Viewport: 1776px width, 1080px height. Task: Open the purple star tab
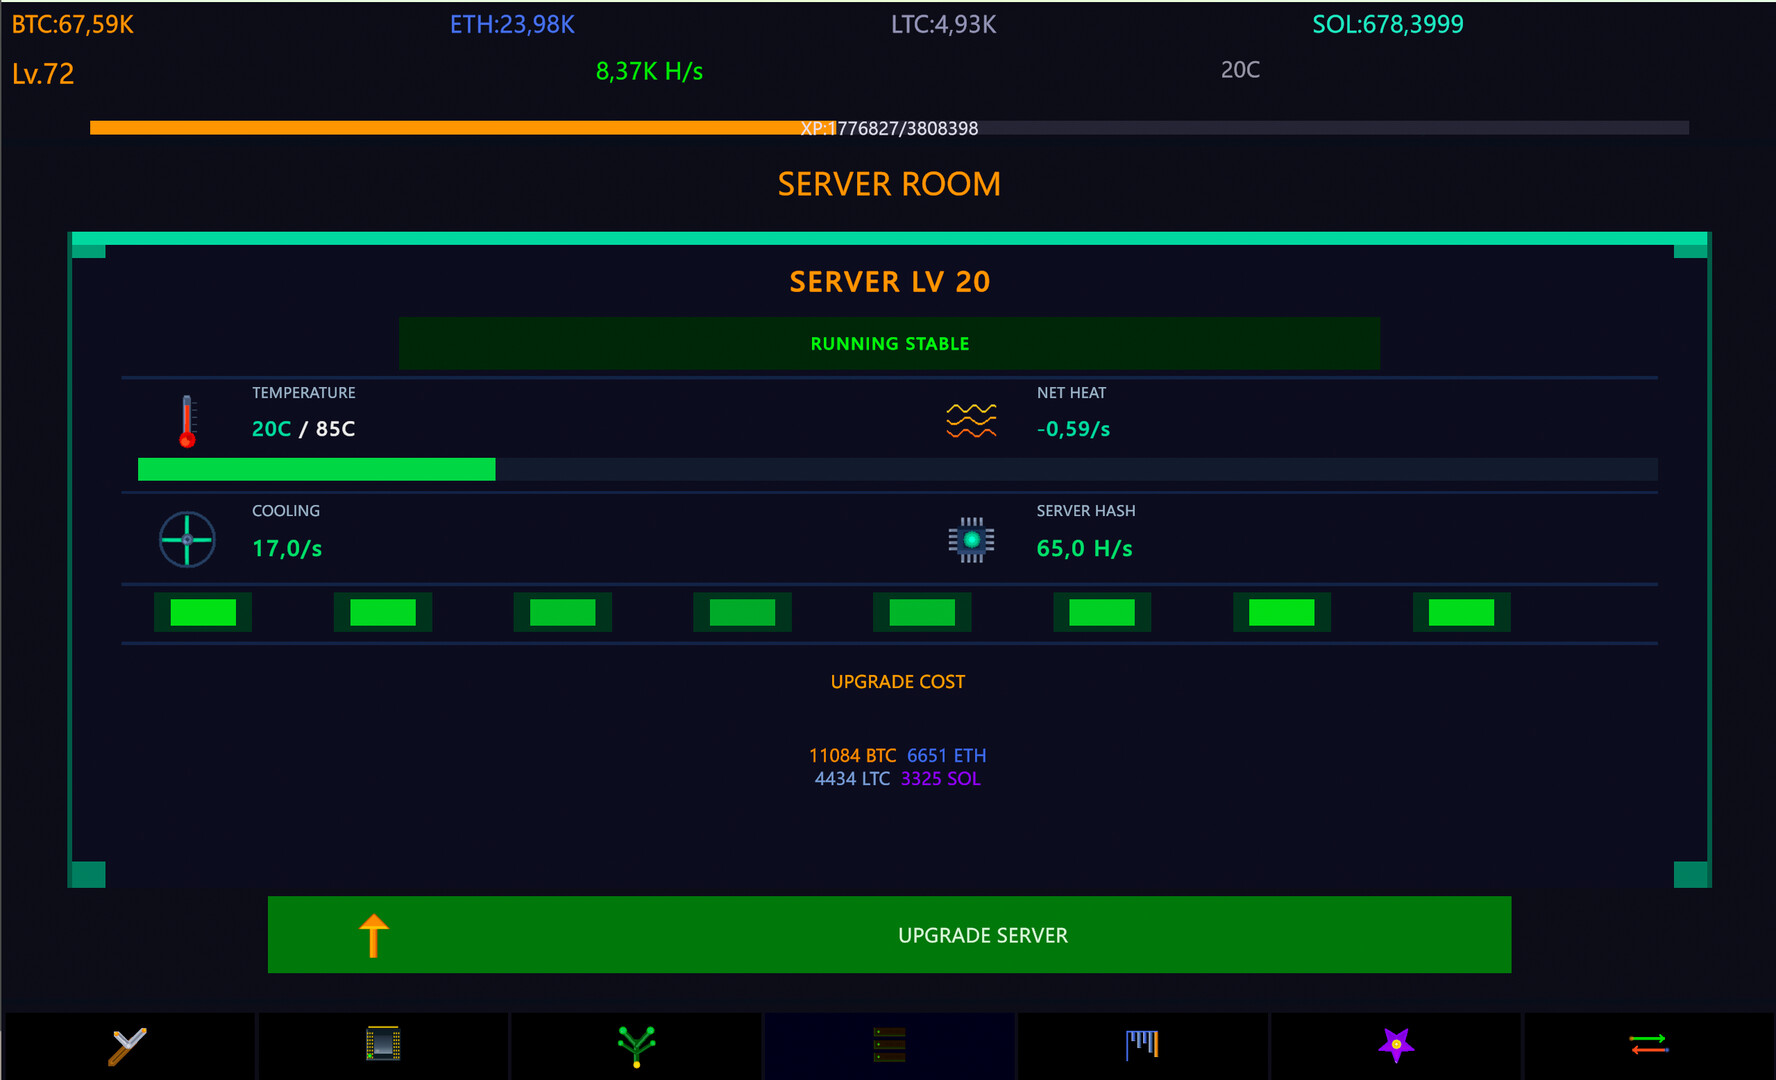click(x=1396, y=1045)
